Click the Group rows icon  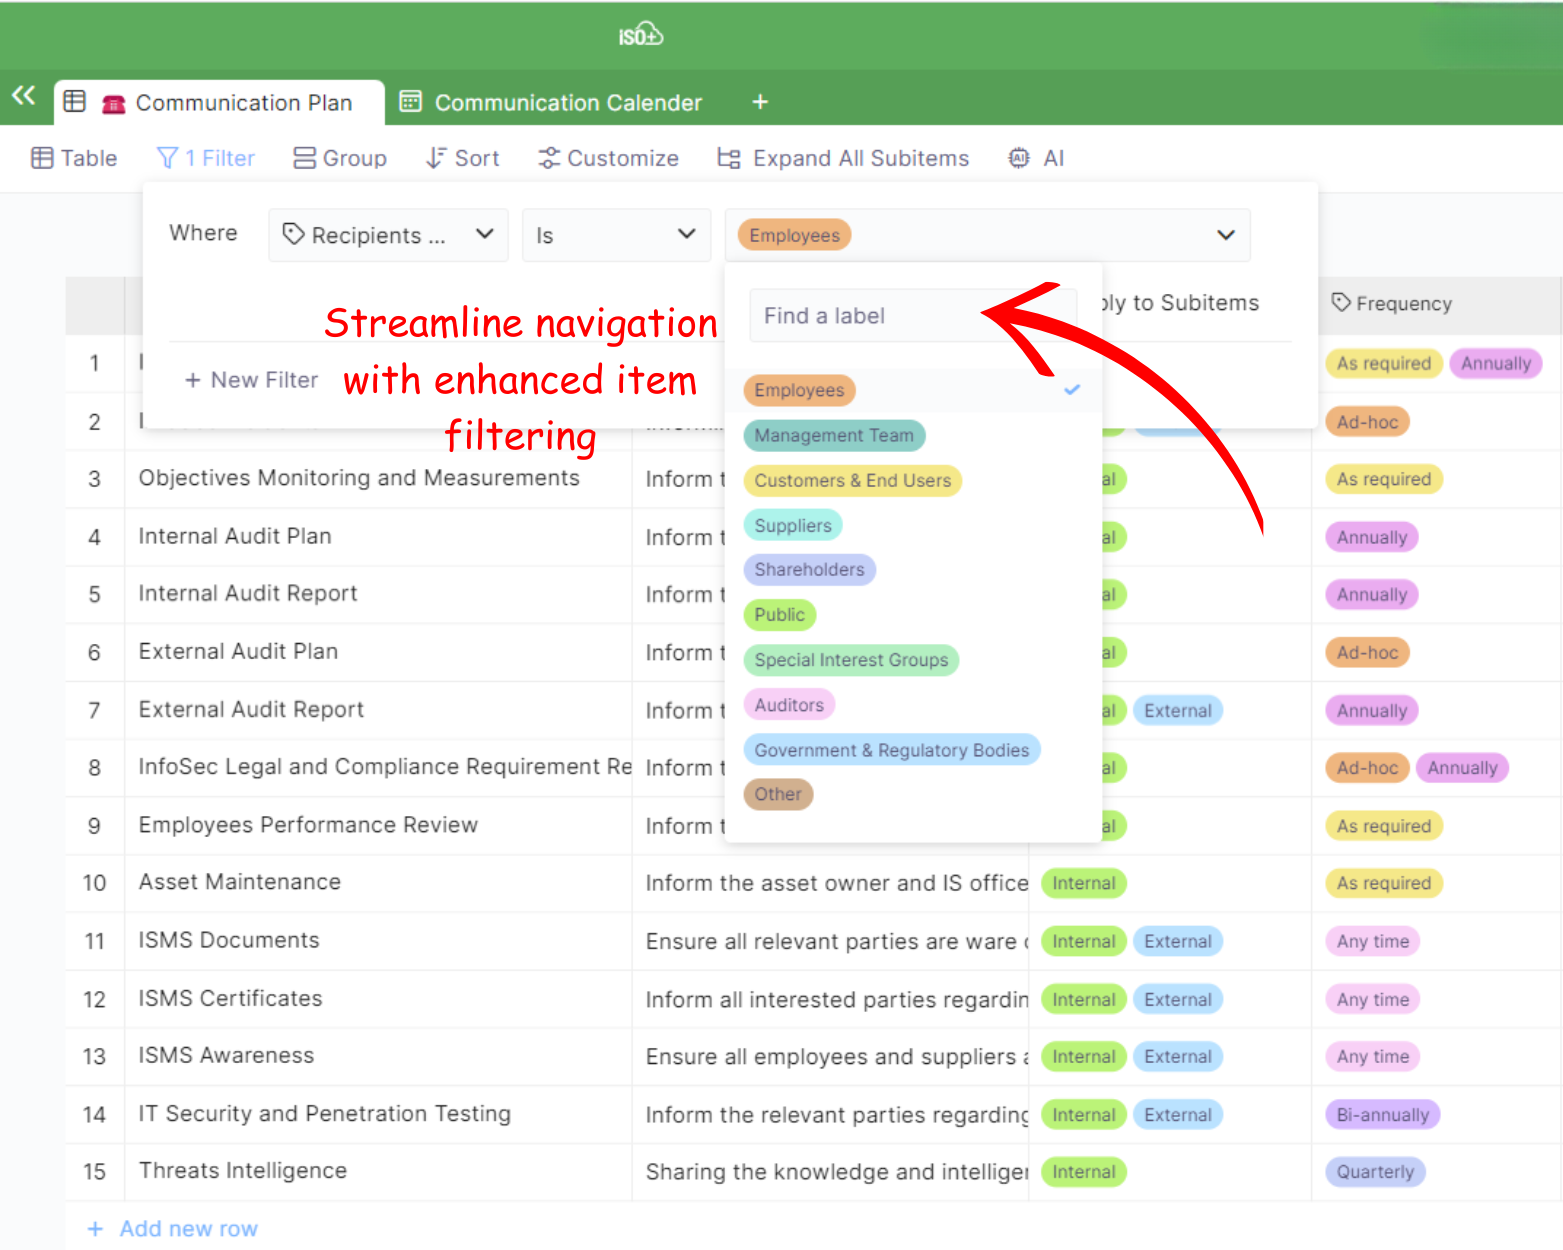click(304, 158)
